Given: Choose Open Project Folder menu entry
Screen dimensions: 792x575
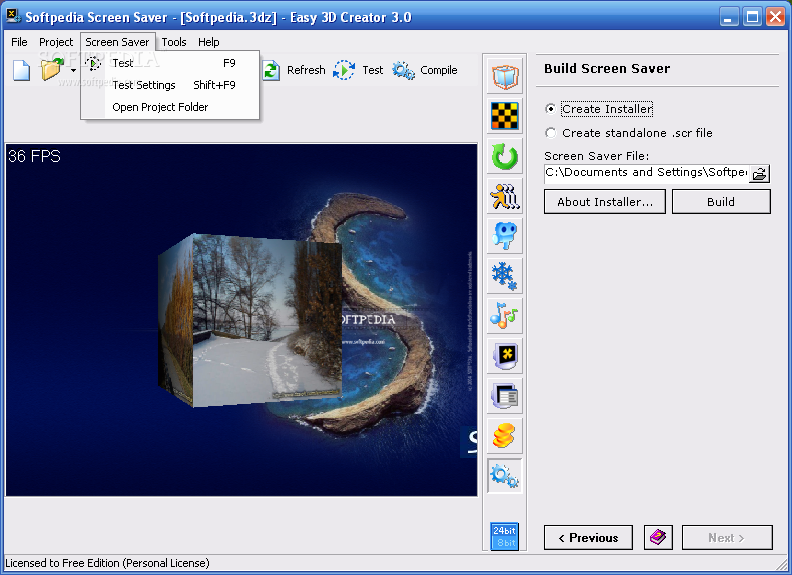Looking at the screenshot, I should (x=170, y=107).
